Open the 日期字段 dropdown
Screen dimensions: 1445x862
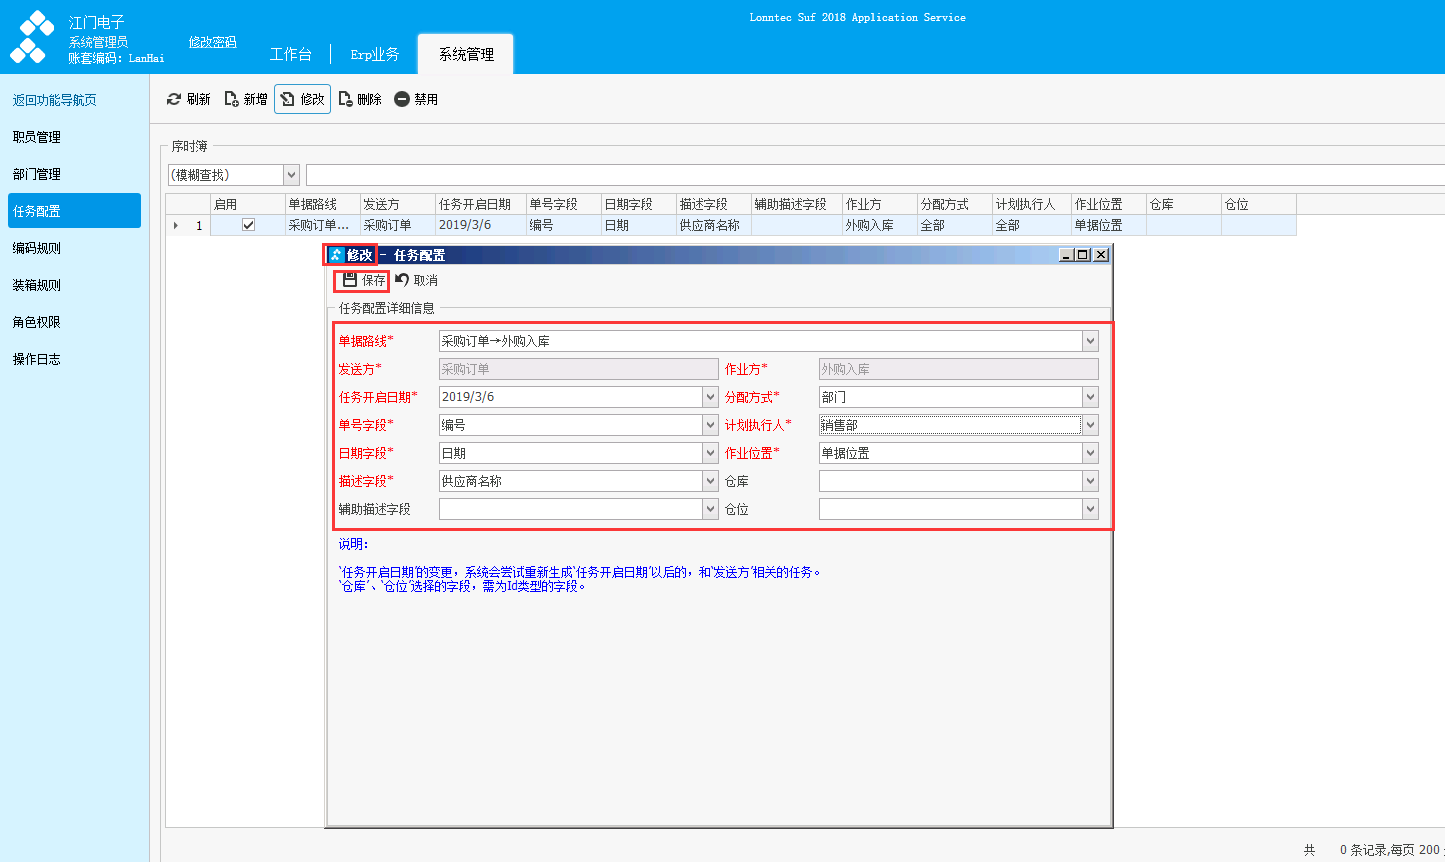710,453
